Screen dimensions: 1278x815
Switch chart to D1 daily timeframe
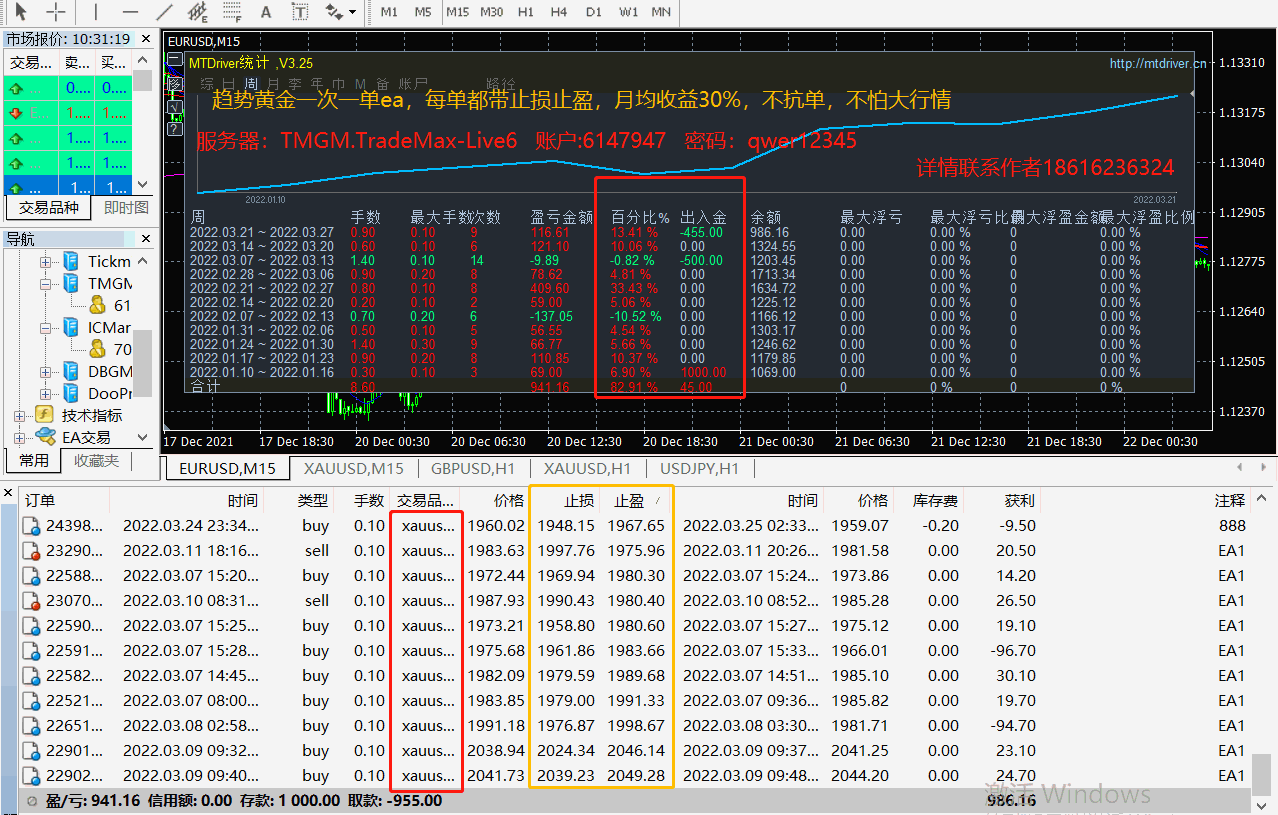point(594,12)
